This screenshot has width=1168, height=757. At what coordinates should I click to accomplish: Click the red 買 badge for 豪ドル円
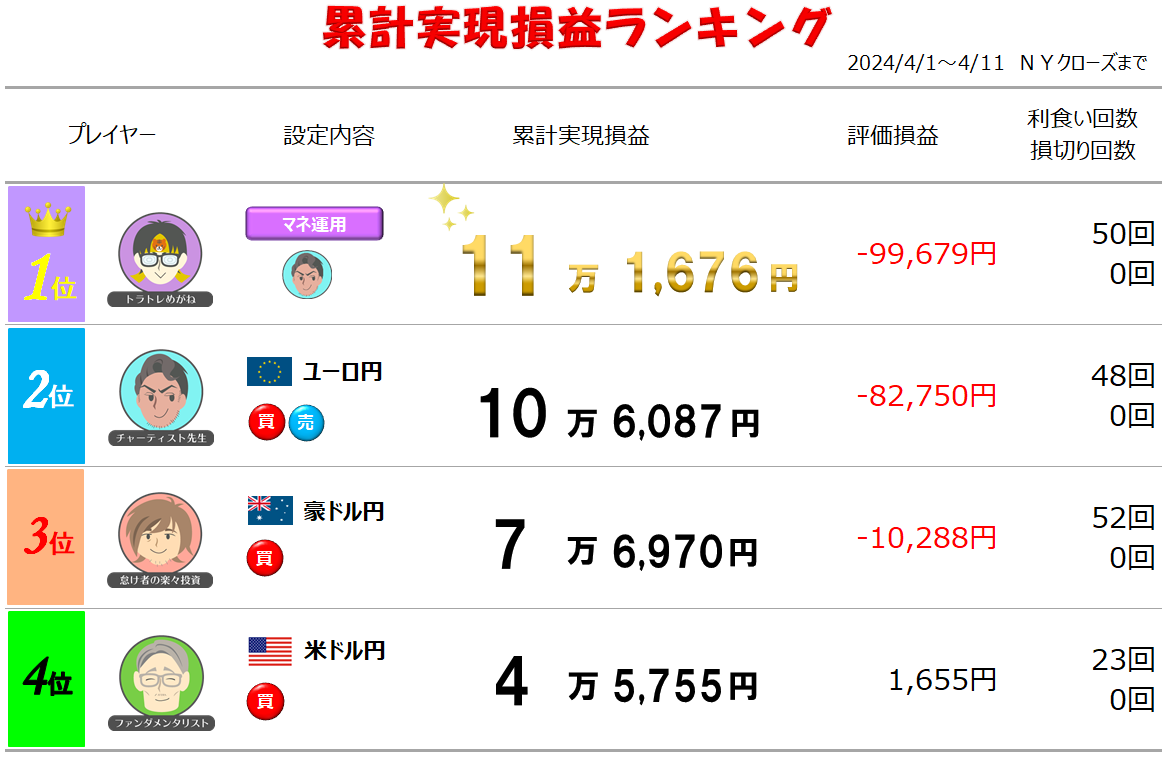click(265, 558)
